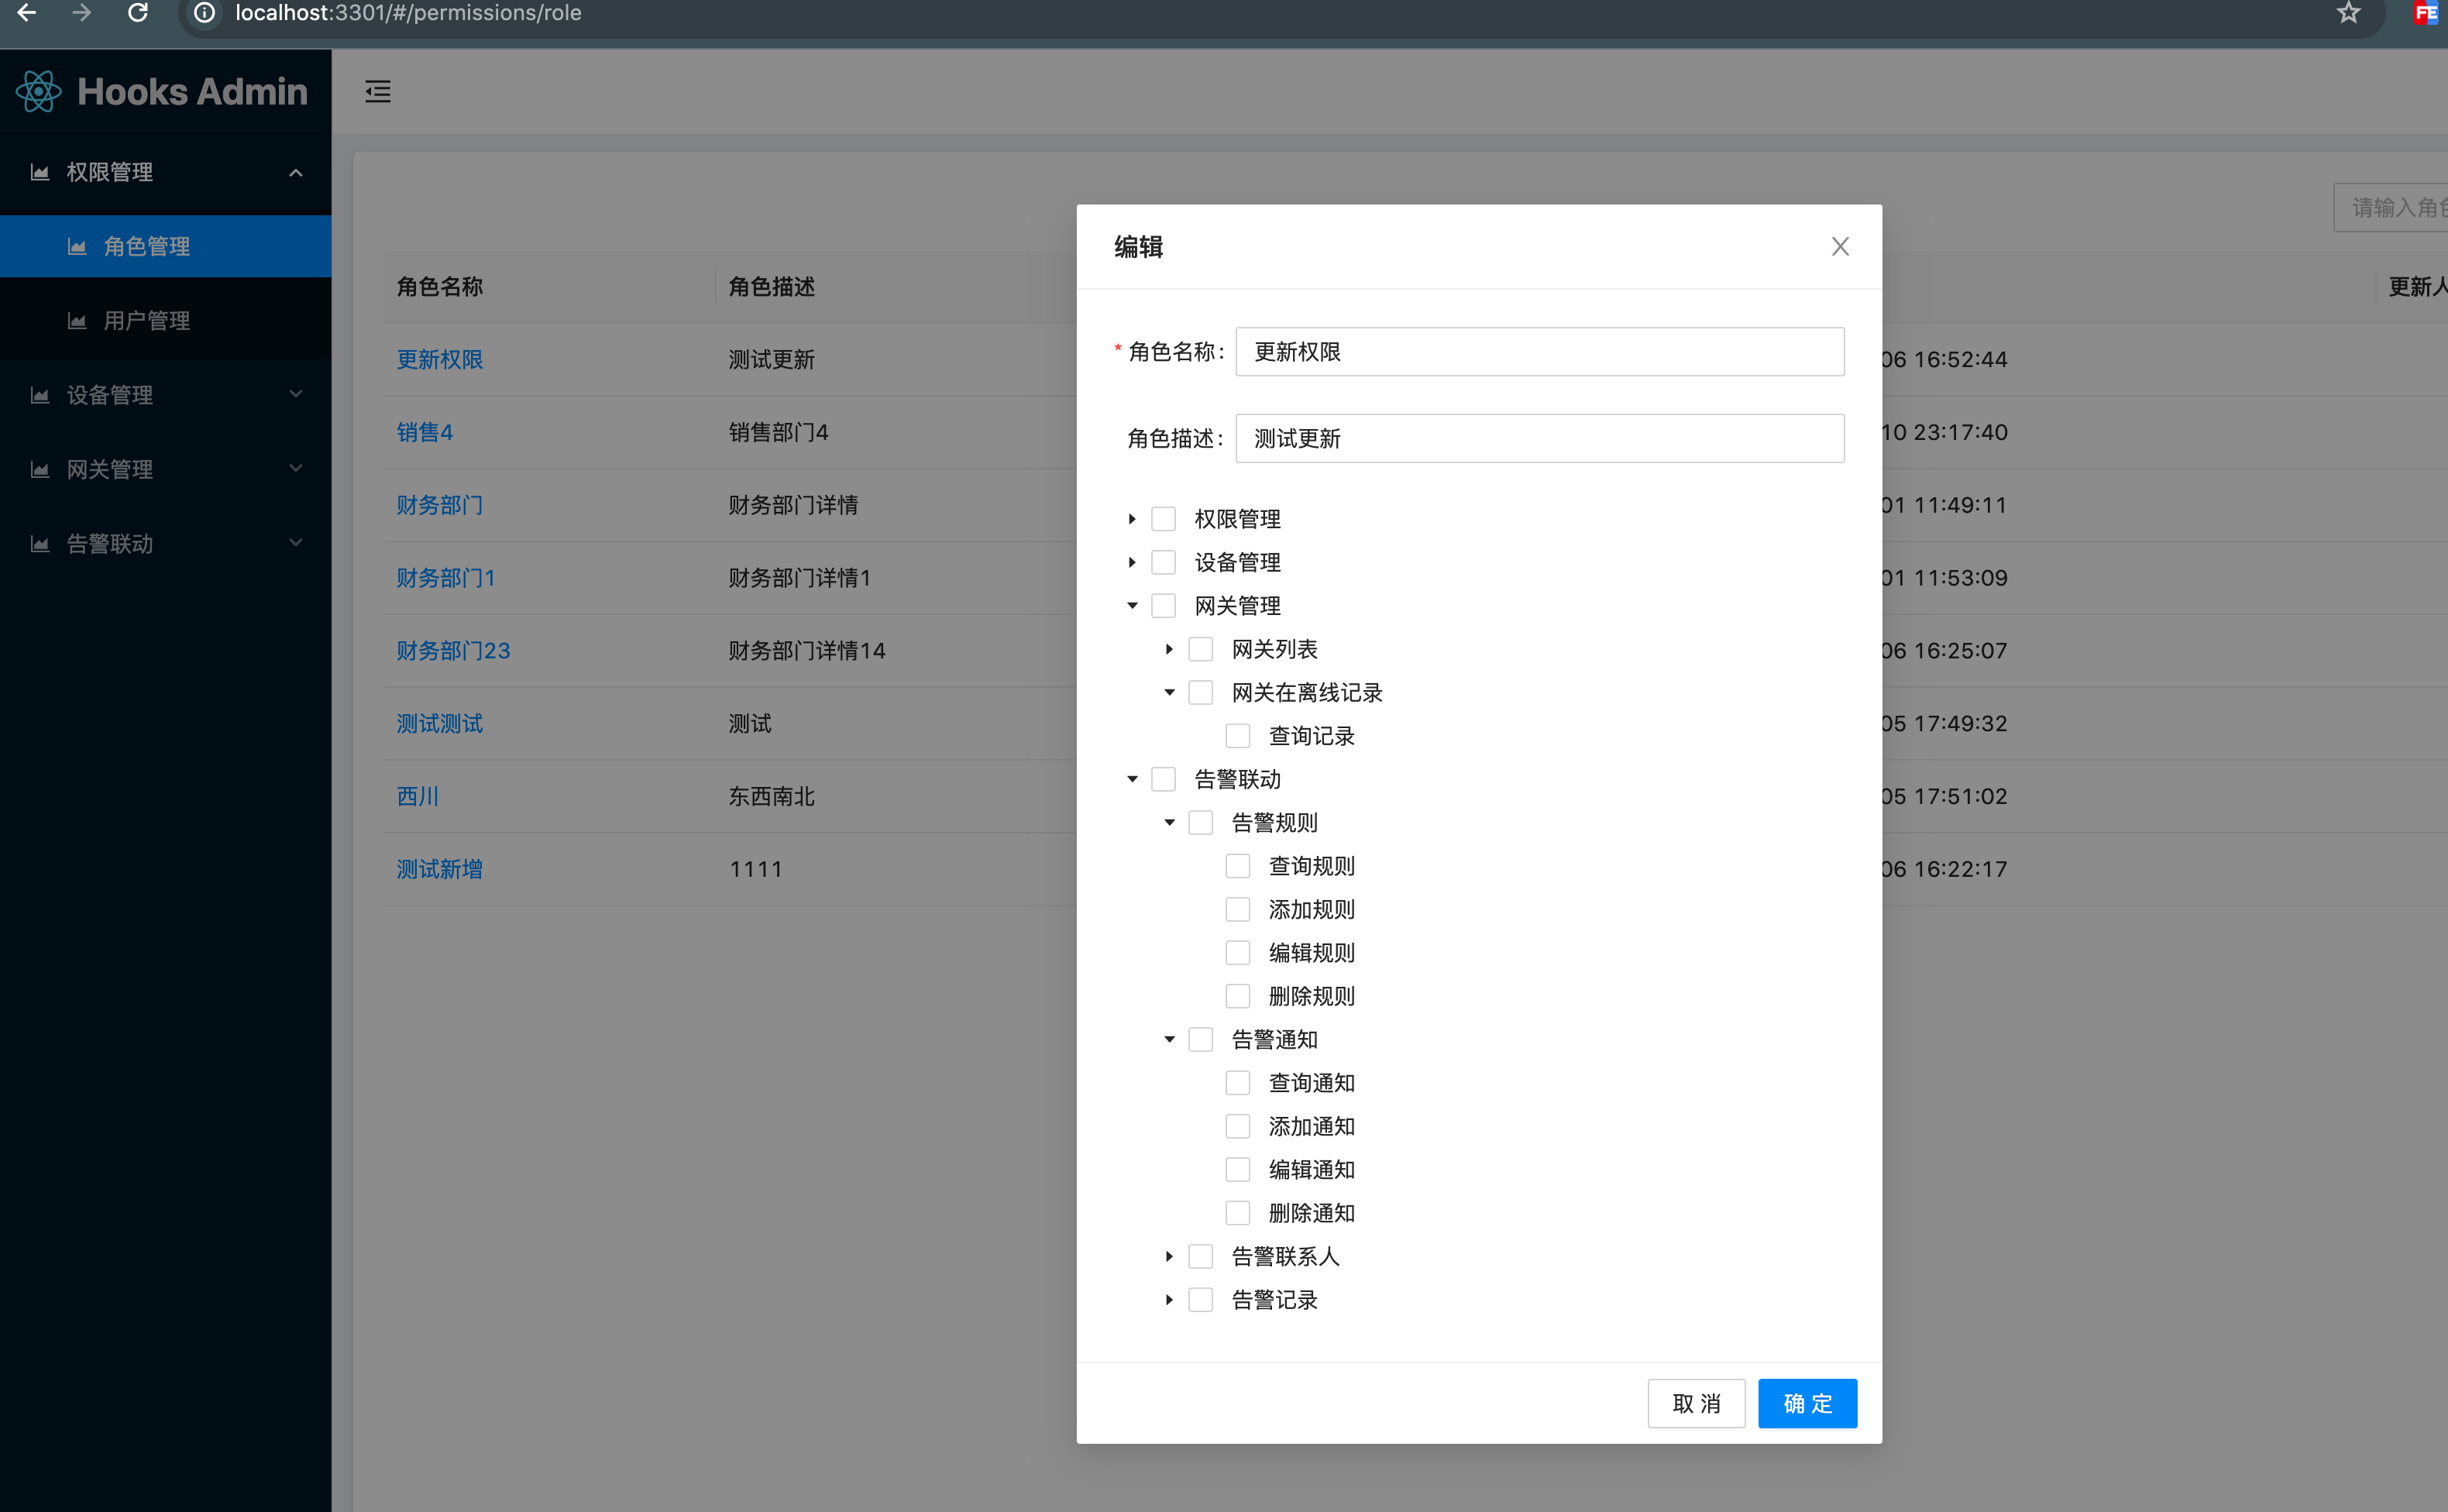This screenshot has width=2448, height=1512.
Task: Open the 测试新增 role link
Action: pos(440,869)
